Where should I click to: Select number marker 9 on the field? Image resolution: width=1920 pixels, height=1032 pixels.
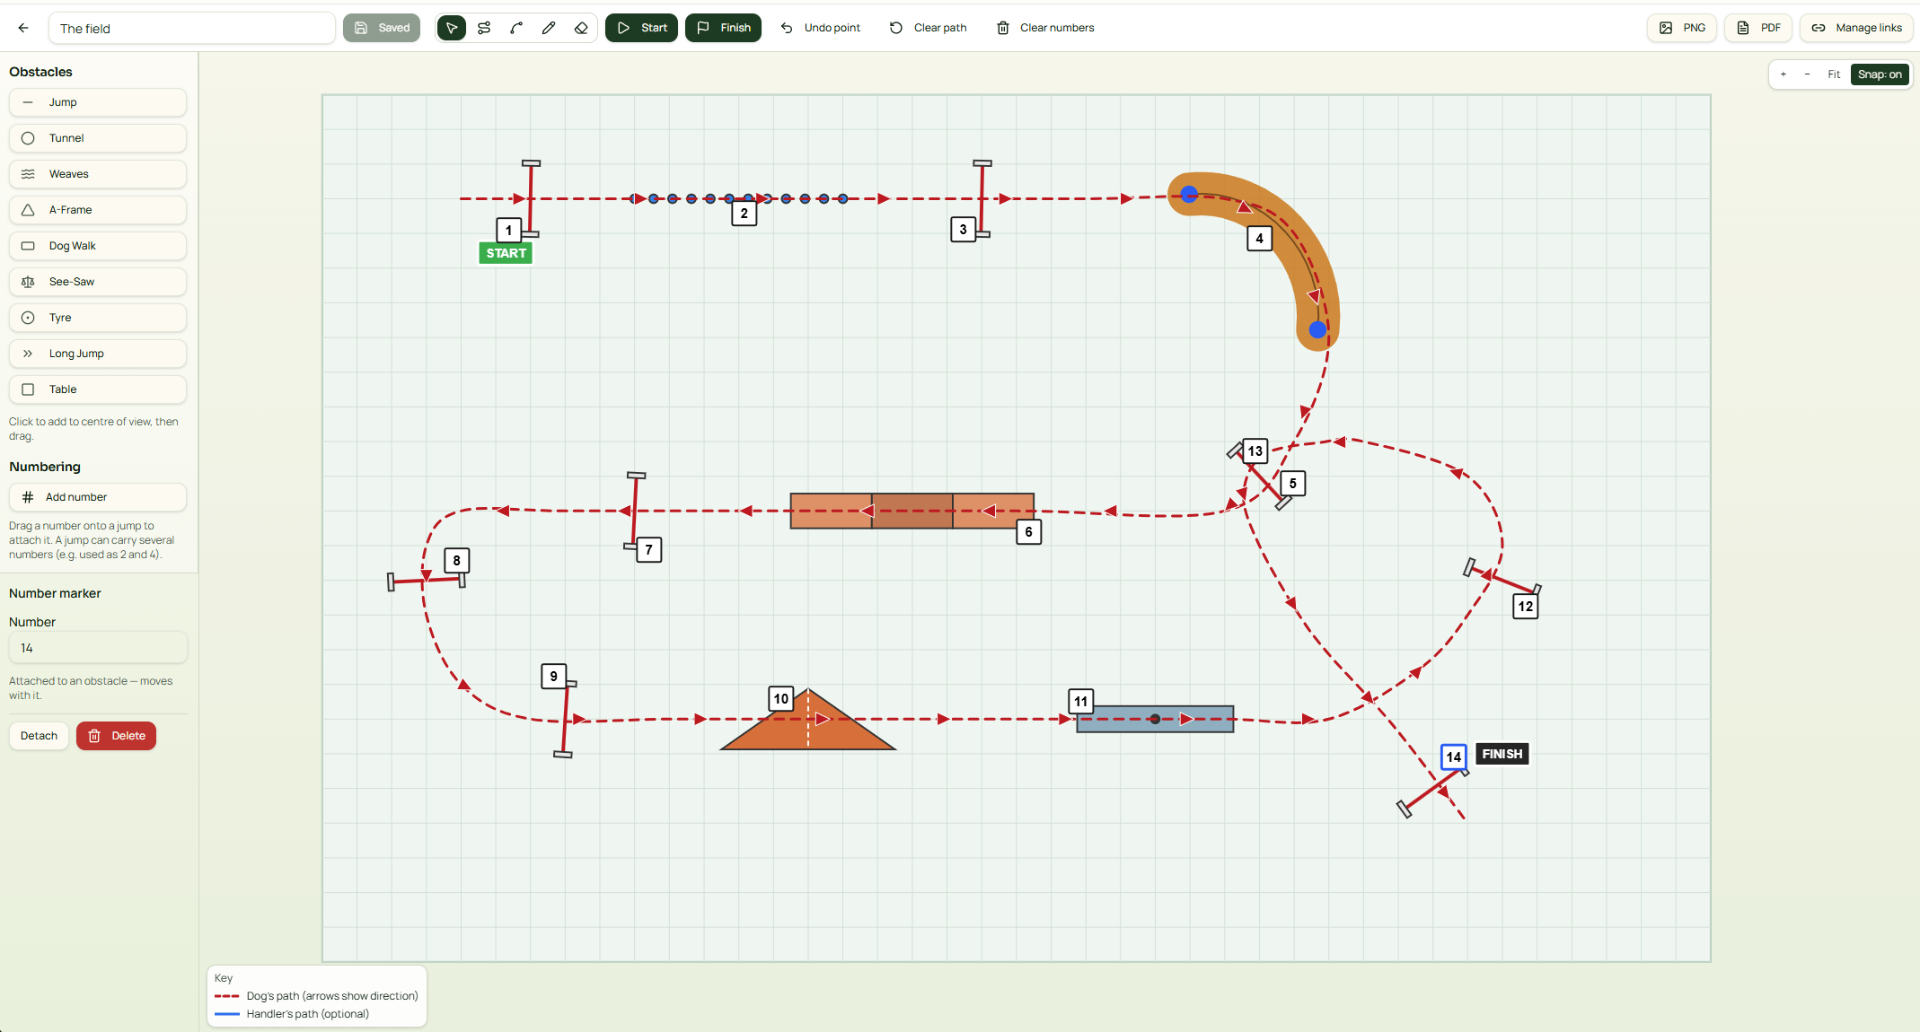coord(554,676)
